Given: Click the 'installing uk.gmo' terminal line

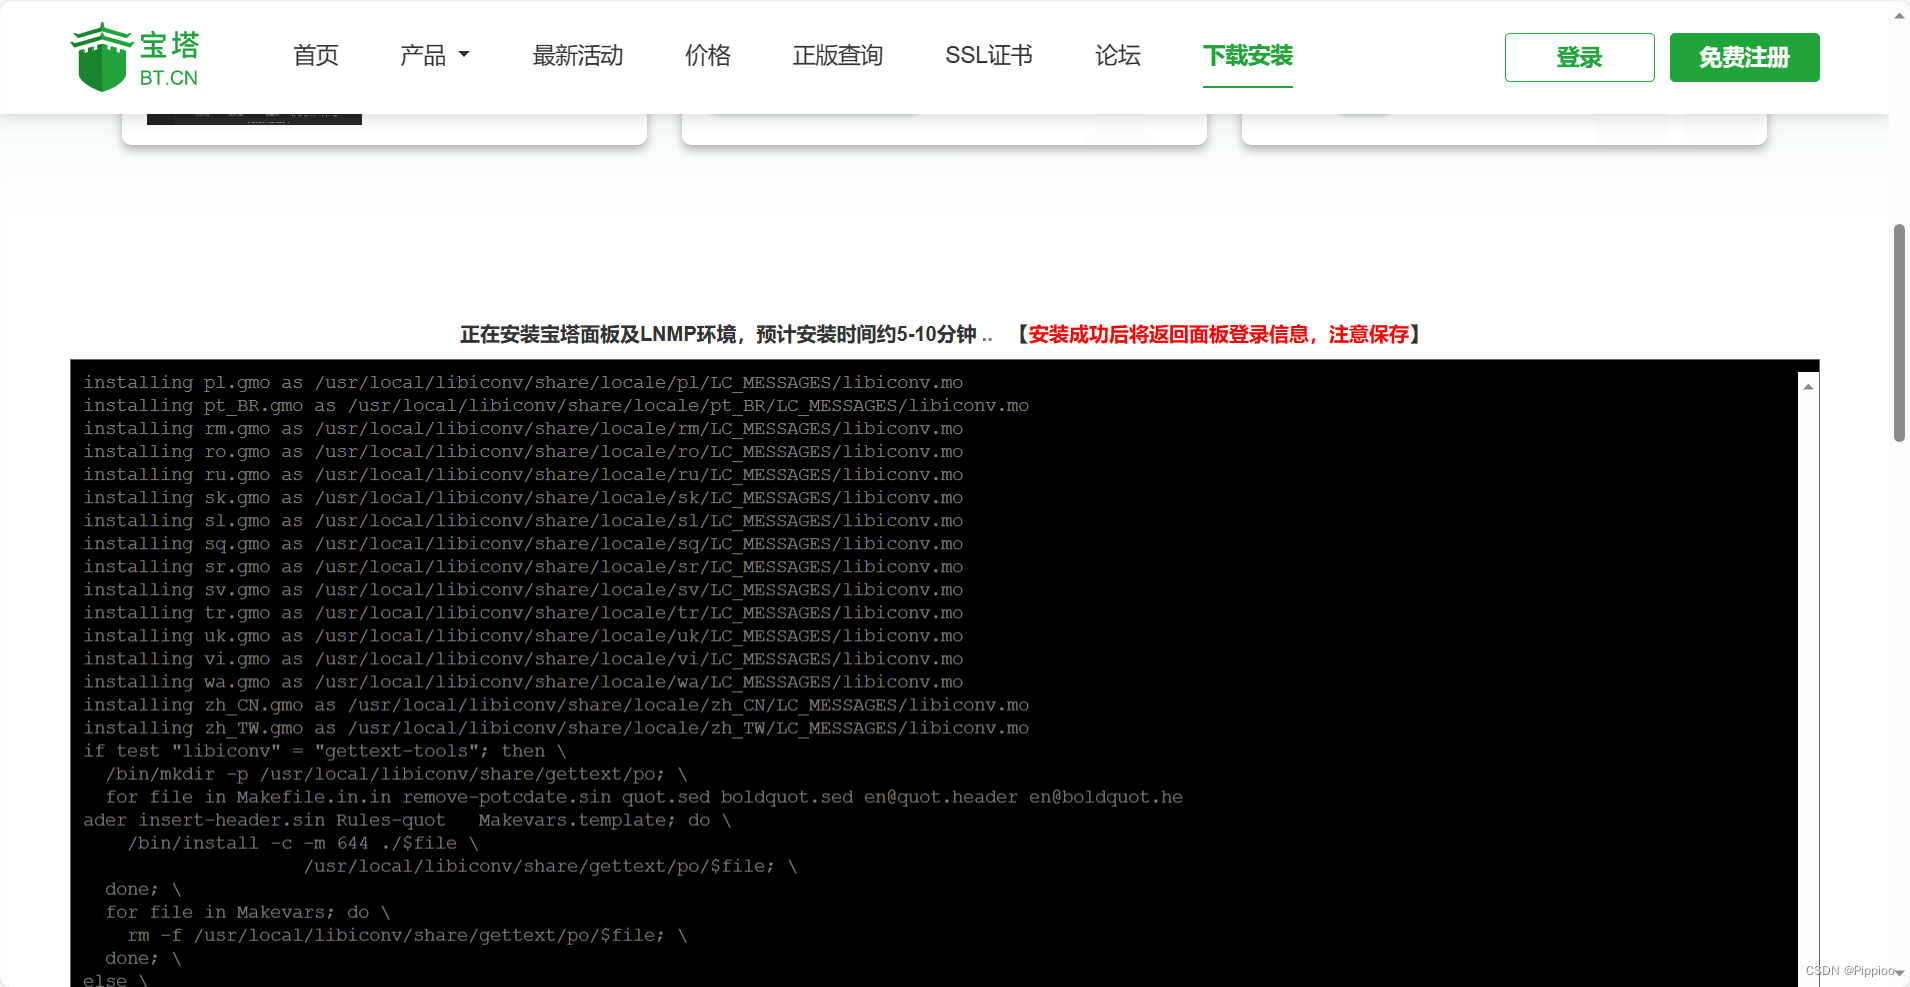Looking at the screenshot, I should pos(523,636).
